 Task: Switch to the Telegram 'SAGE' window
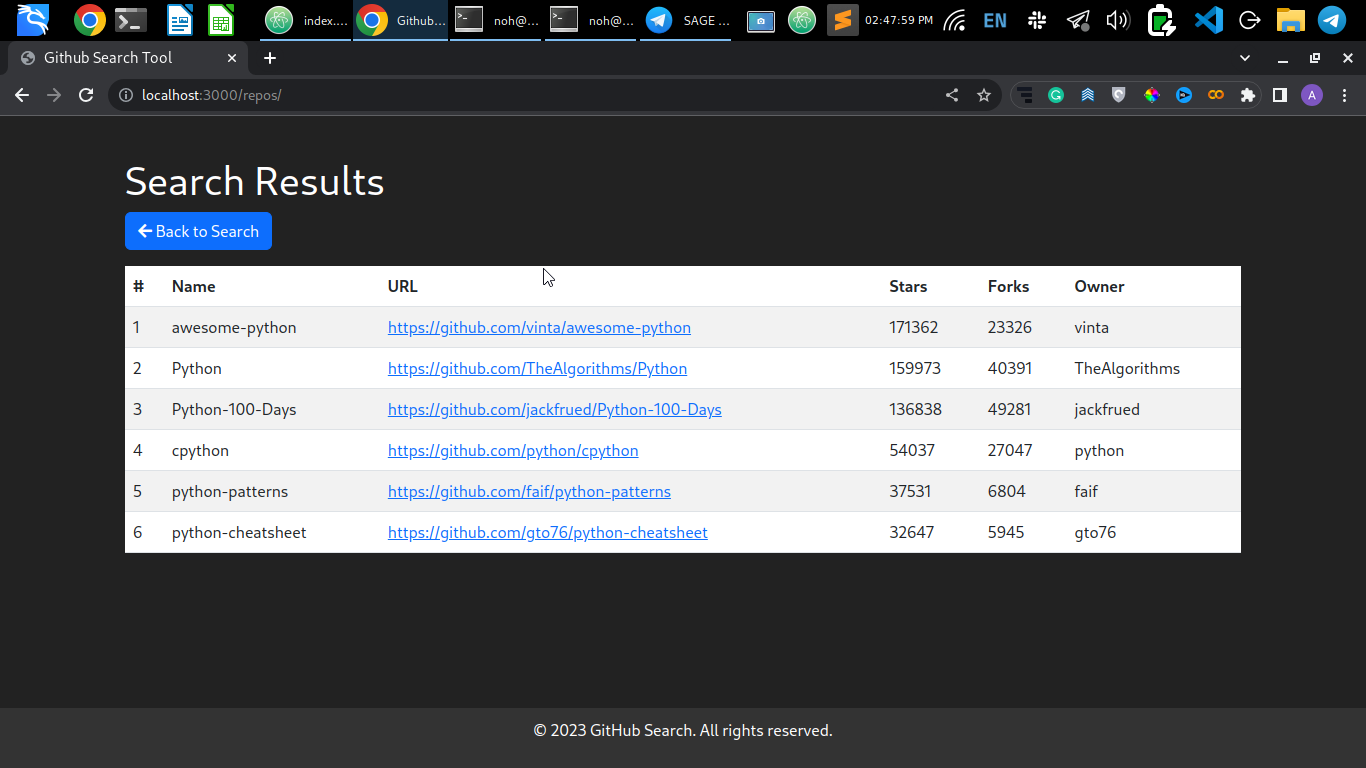tap(687, 20)
